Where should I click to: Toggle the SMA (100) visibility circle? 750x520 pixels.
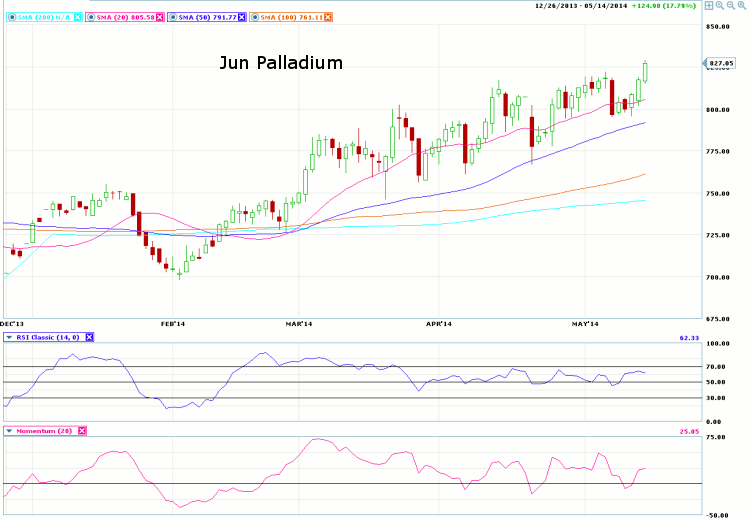253,17
